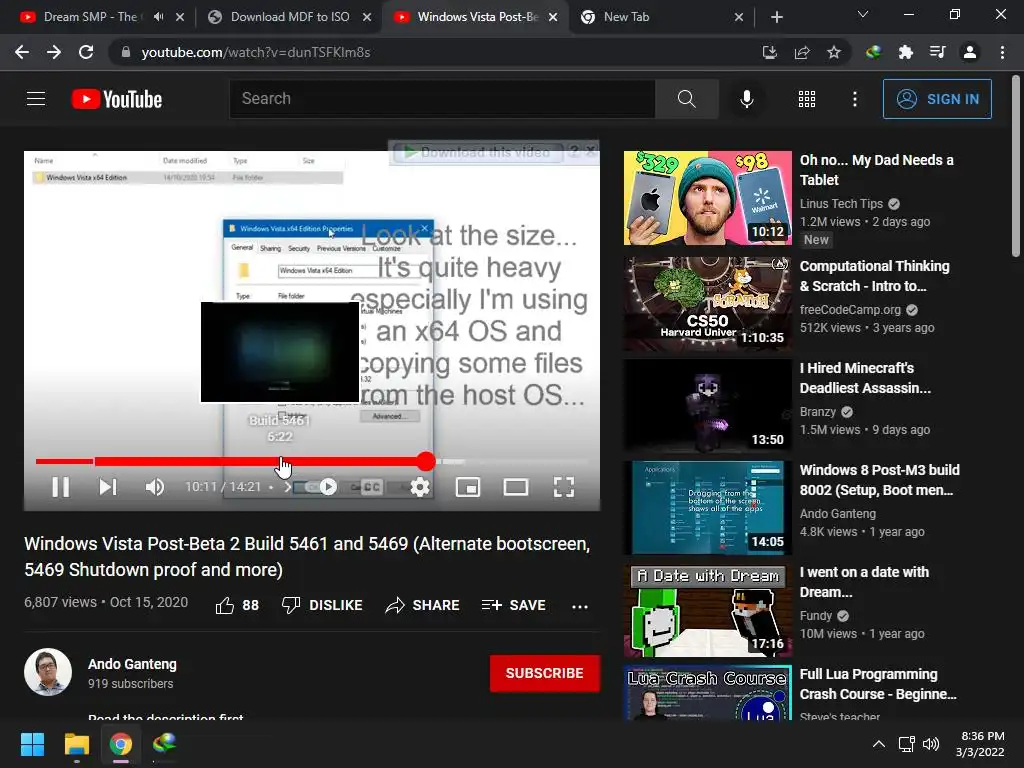Open Windows Start menu
This screenshot has width=1024, height=768.
pyautogui.click(x=32, y=744)
